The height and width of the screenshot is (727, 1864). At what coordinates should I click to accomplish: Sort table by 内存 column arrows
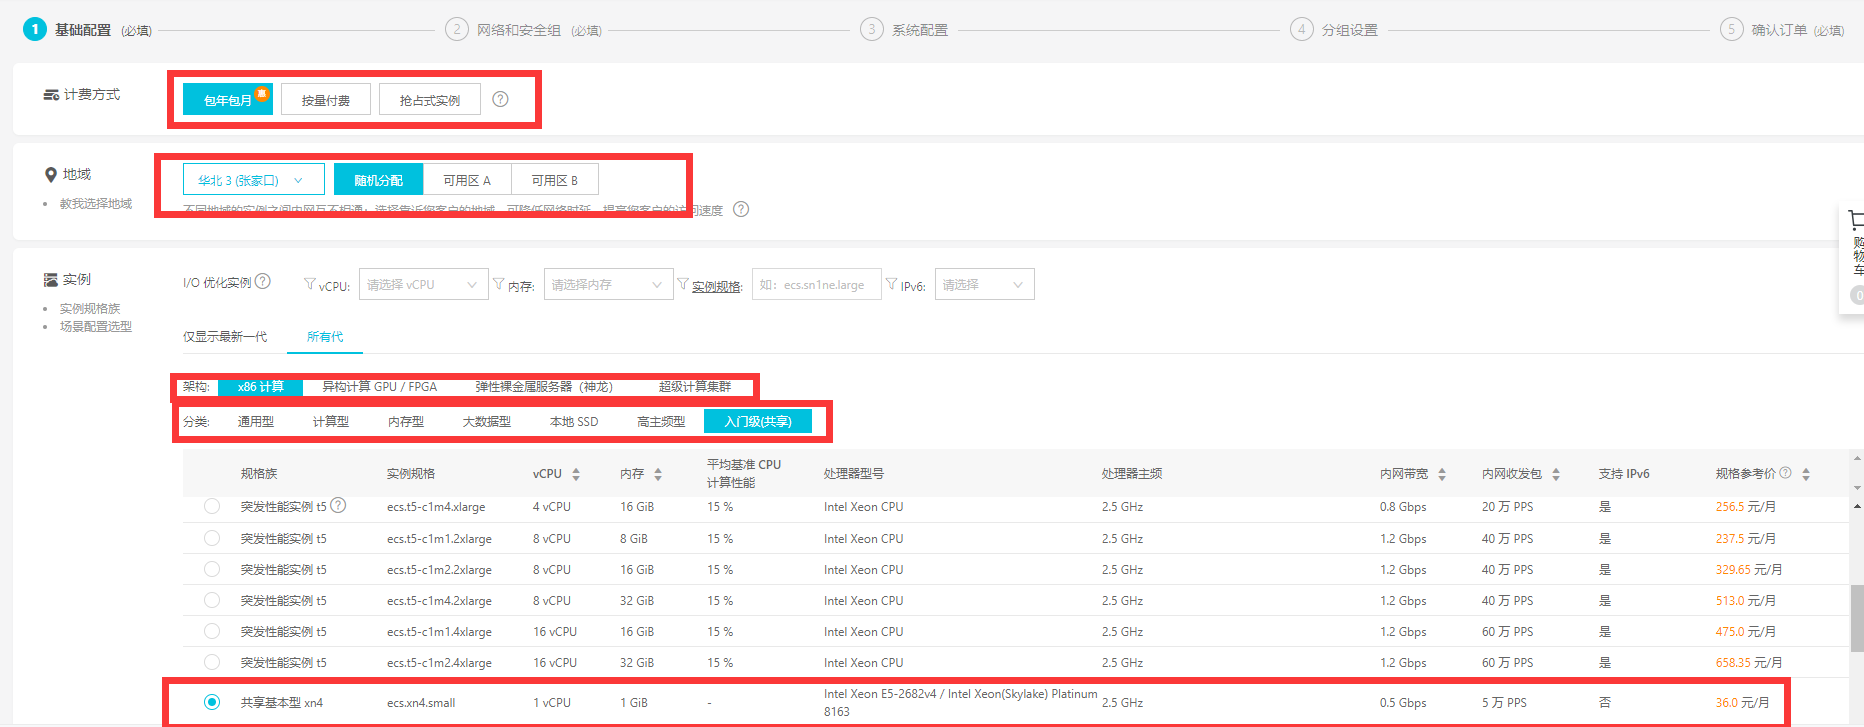(x=658, y=474)
